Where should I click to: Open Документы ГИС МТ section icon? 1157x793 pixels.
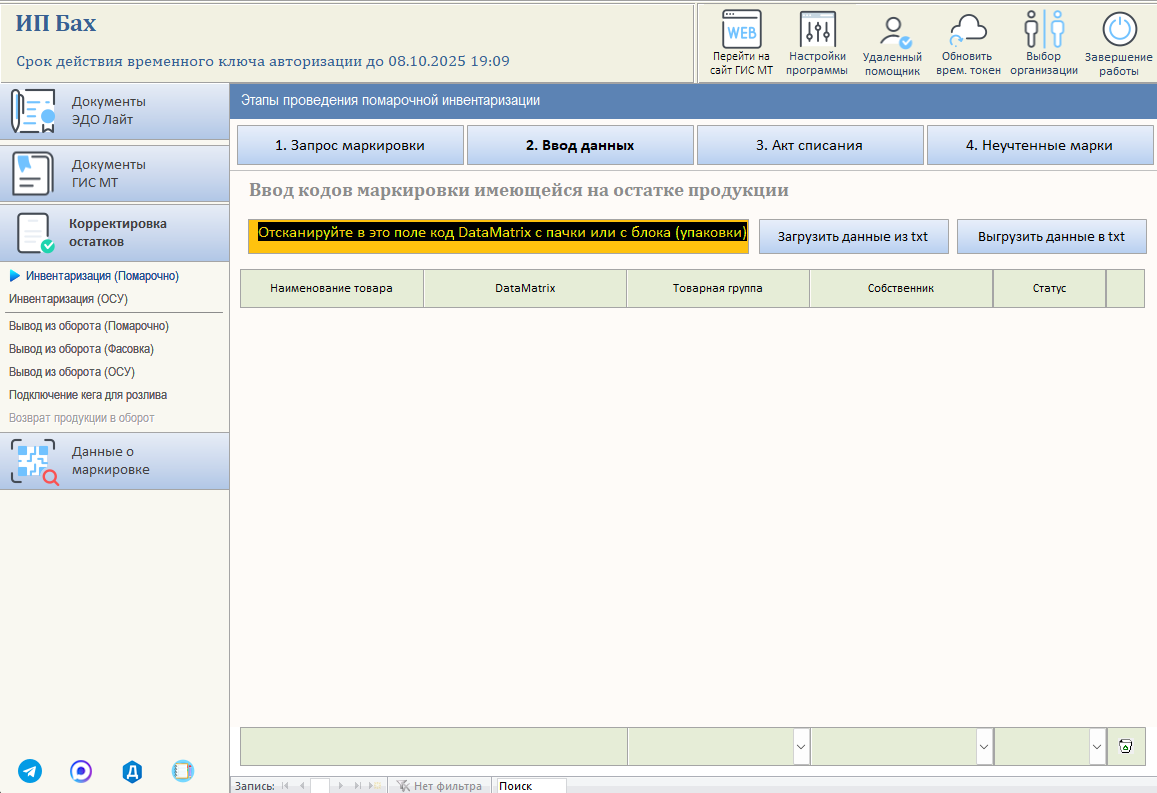33,173
